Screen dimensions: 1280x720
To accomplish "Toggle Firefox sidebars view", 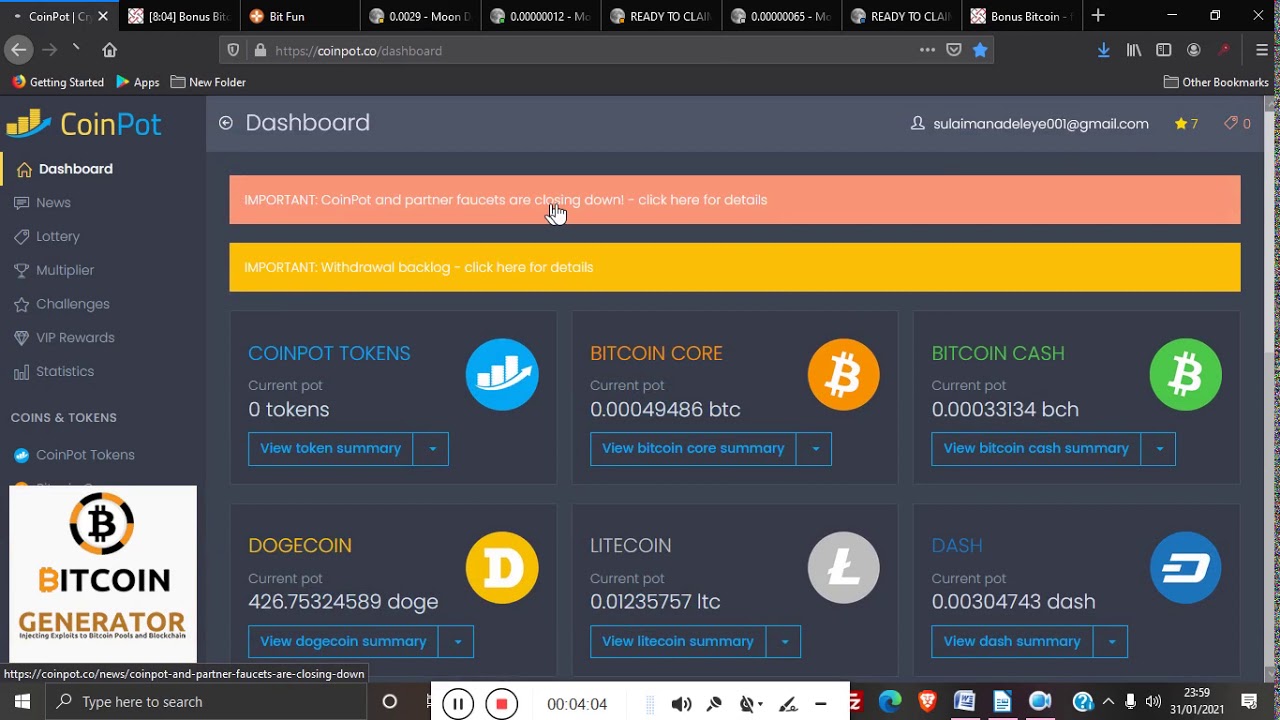I will [x=1164, y=50].
